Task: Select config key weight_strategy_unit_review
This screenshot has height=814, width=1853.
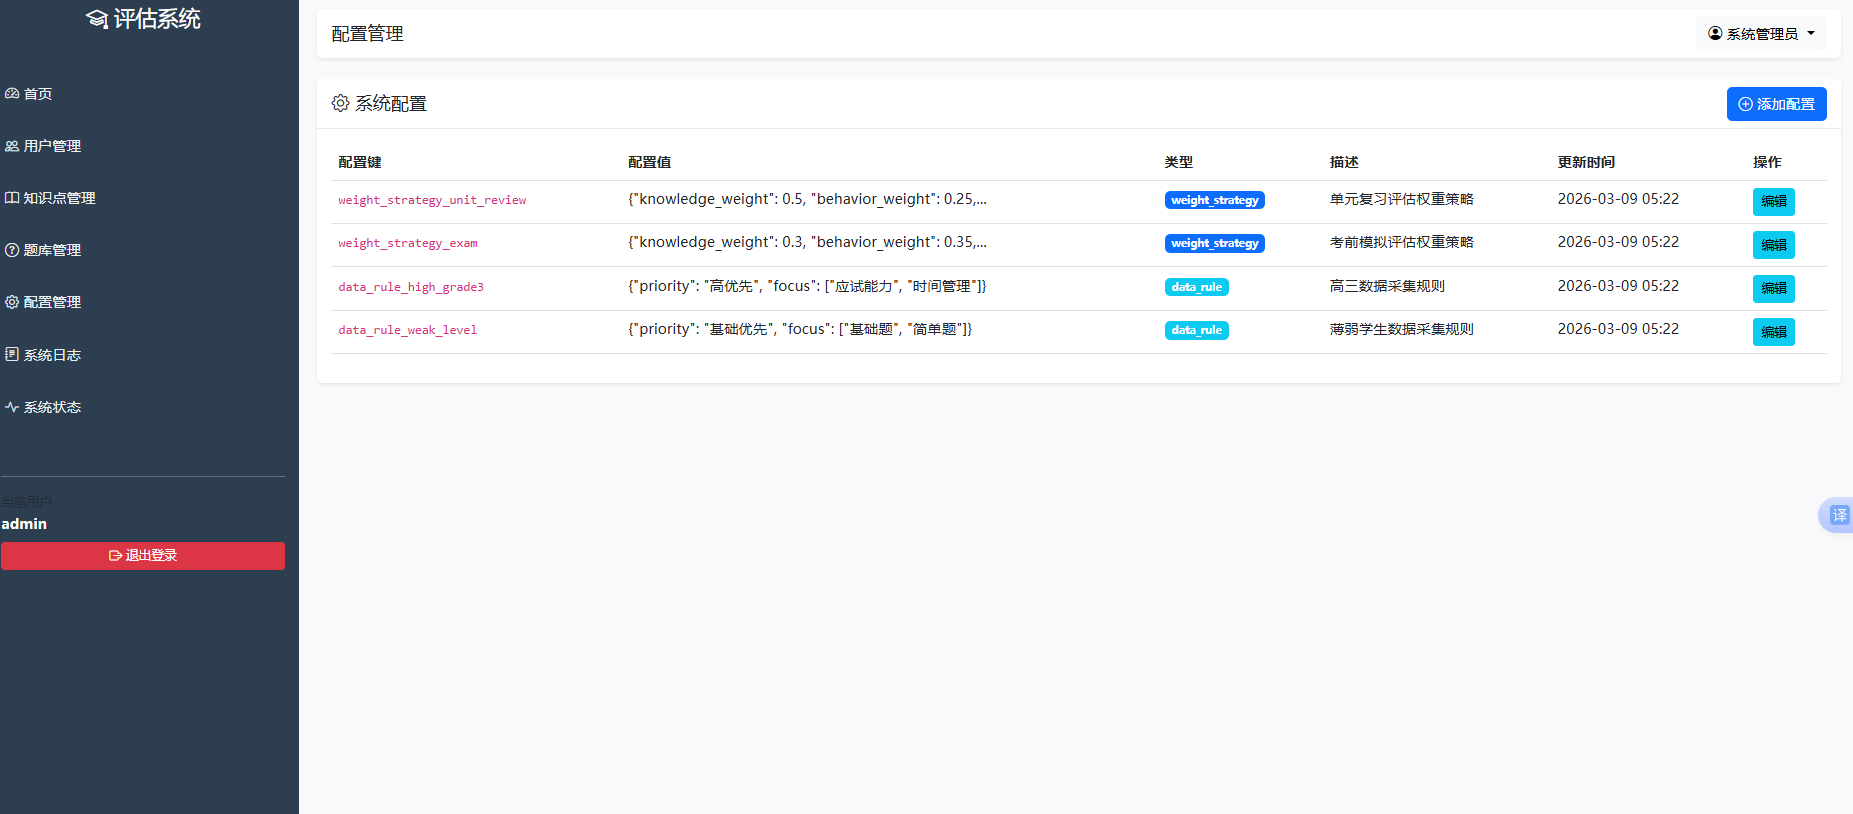Action: [432, 200]
